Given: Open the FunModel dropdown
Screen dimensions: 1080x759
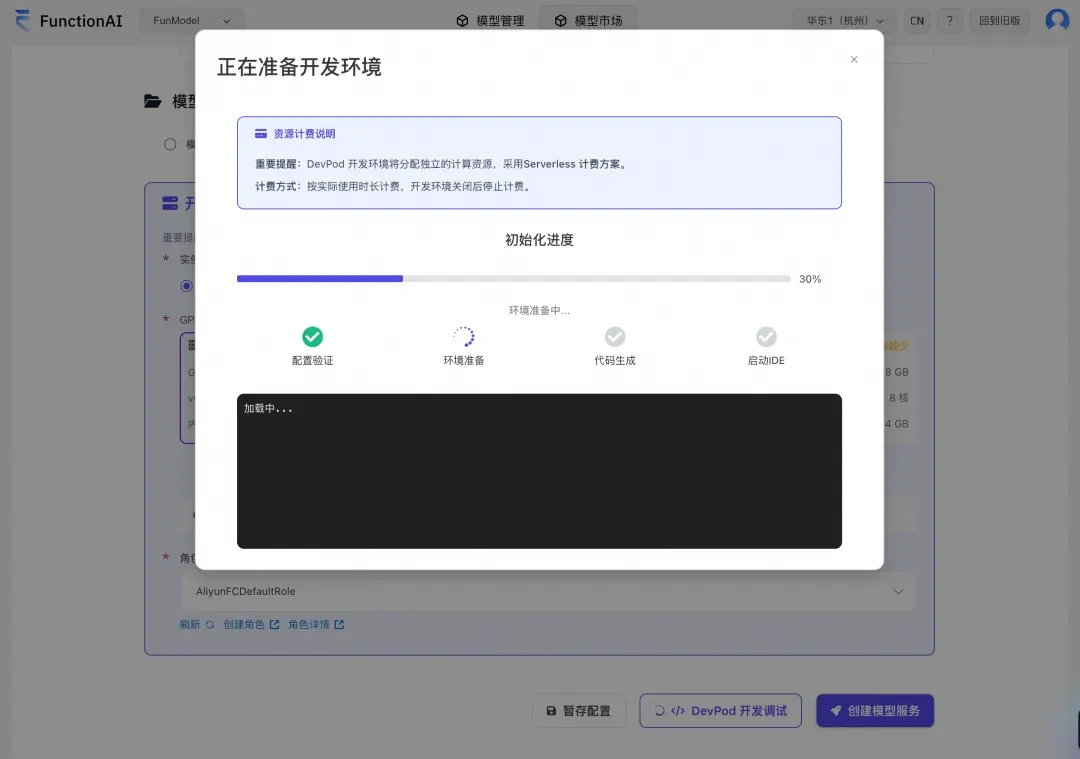Looking at the screenshot, I should [x=190, y=19].
